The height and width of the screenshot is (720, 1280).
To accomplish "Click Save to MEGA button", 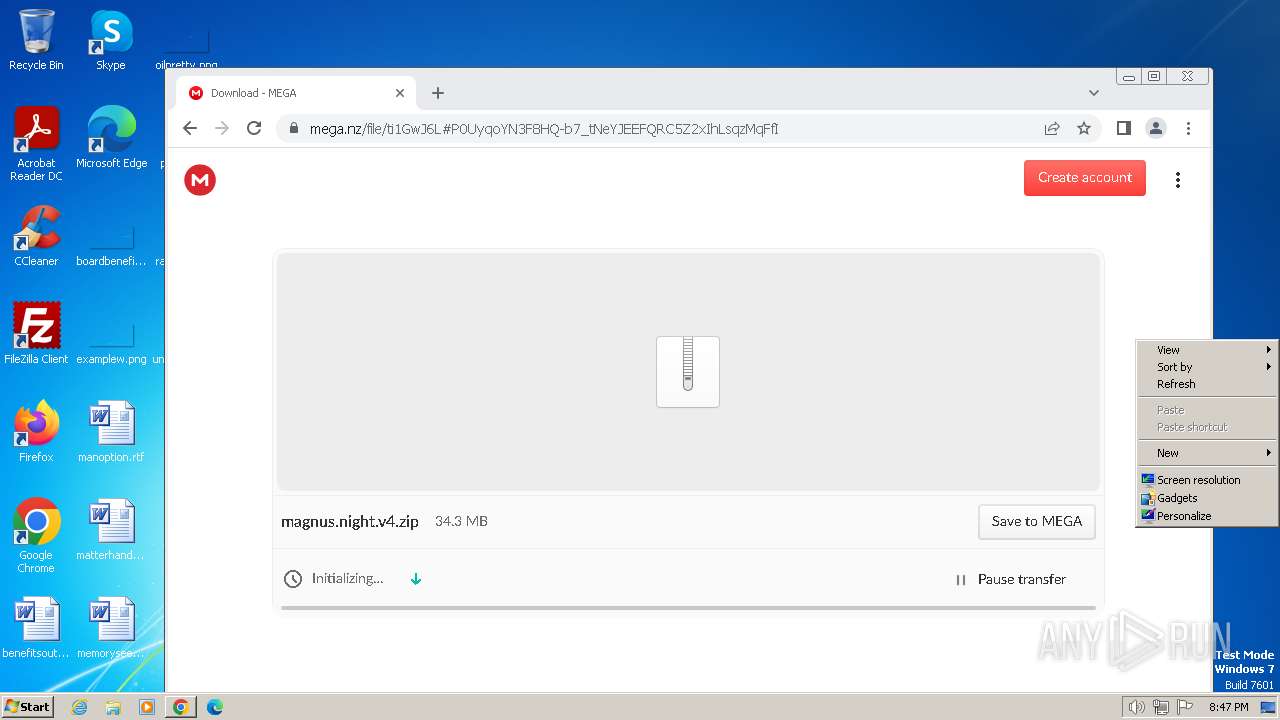I will 1037,521.
